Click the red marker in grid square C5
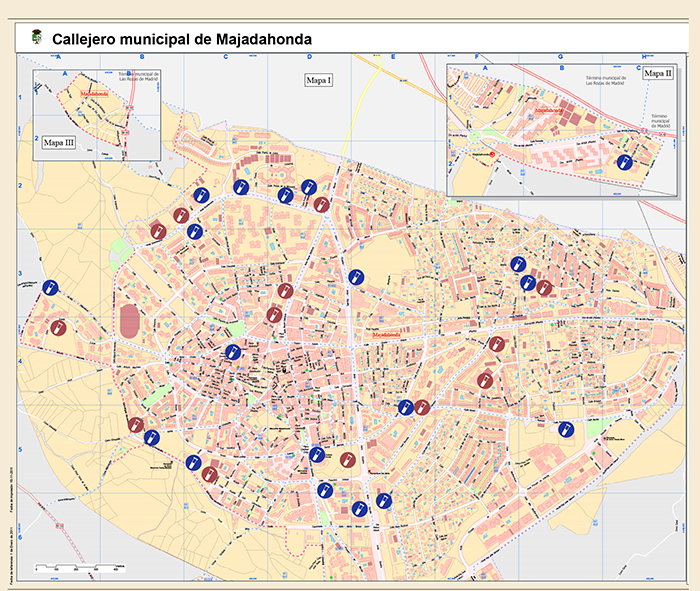 tap(209, 474)
